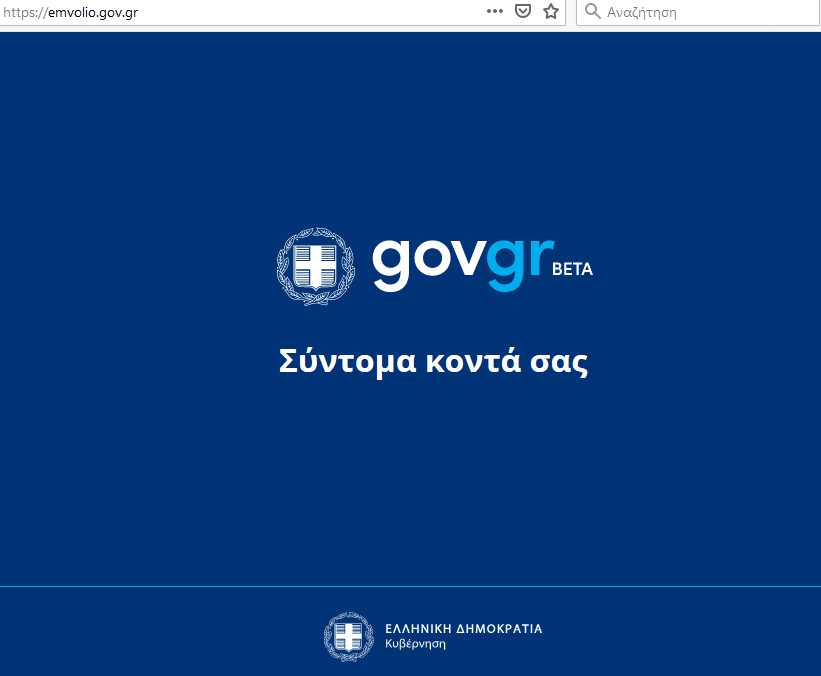The image size is (821, 676).
Task: Click the light-blue "gr" logo text
Action: coord(517,264)
